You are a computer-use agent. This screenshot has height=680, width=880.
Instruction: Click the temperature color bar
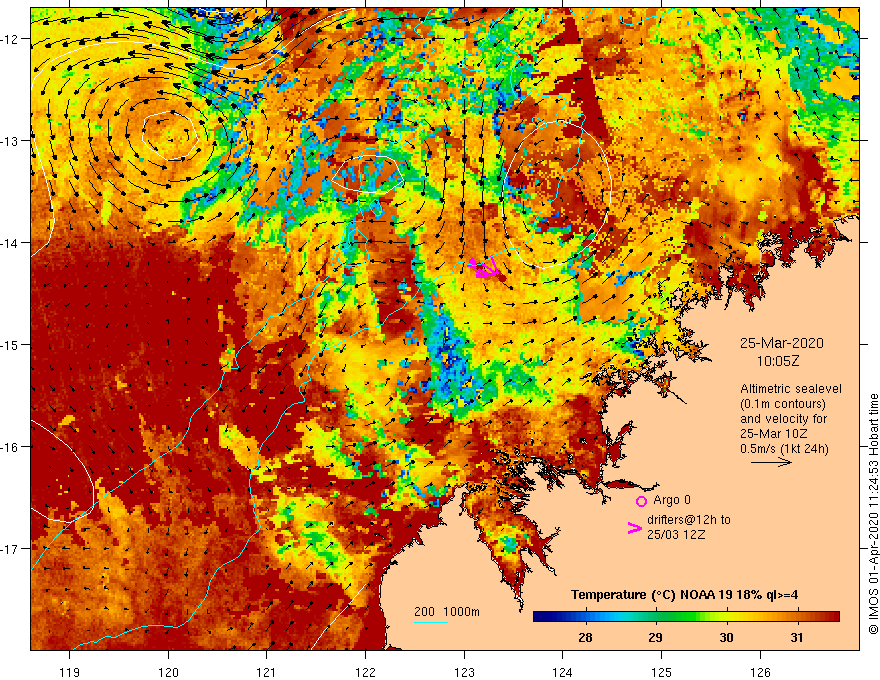[x=686, y=617]
